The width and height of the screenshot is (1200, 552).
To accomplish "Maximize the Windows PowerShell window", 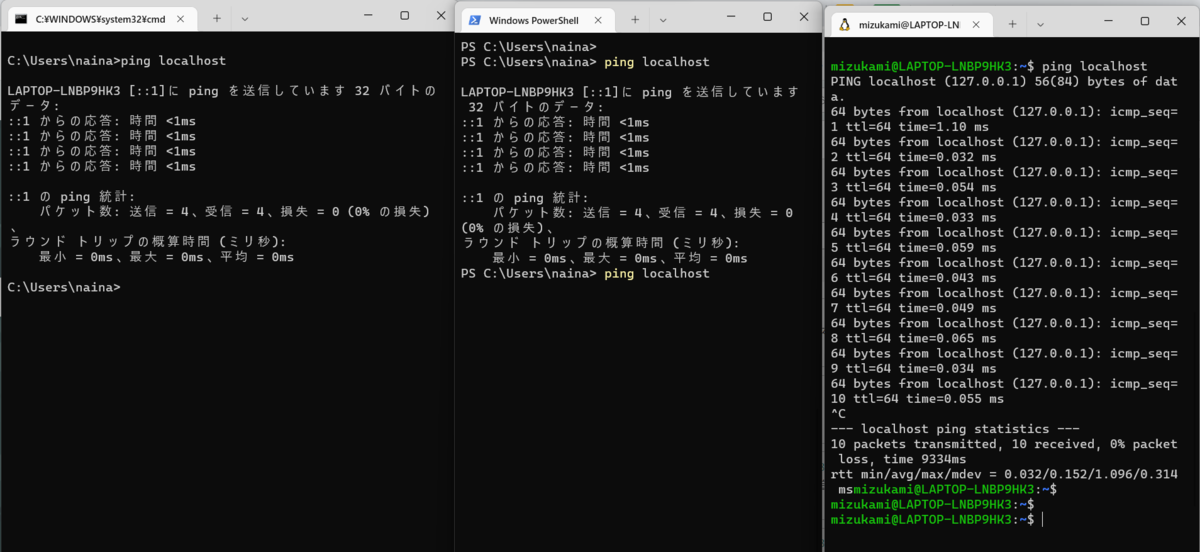I will 767,16.
